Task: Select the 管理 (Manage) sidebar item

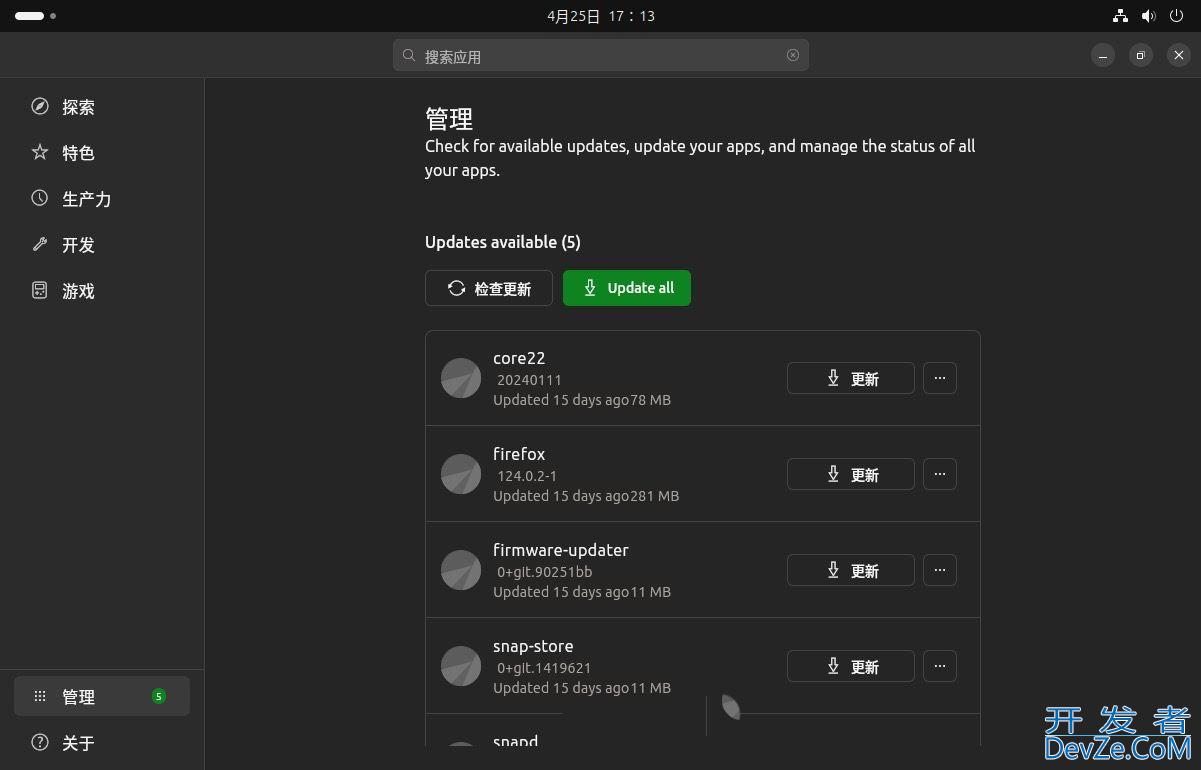Action: coord(102,696)
